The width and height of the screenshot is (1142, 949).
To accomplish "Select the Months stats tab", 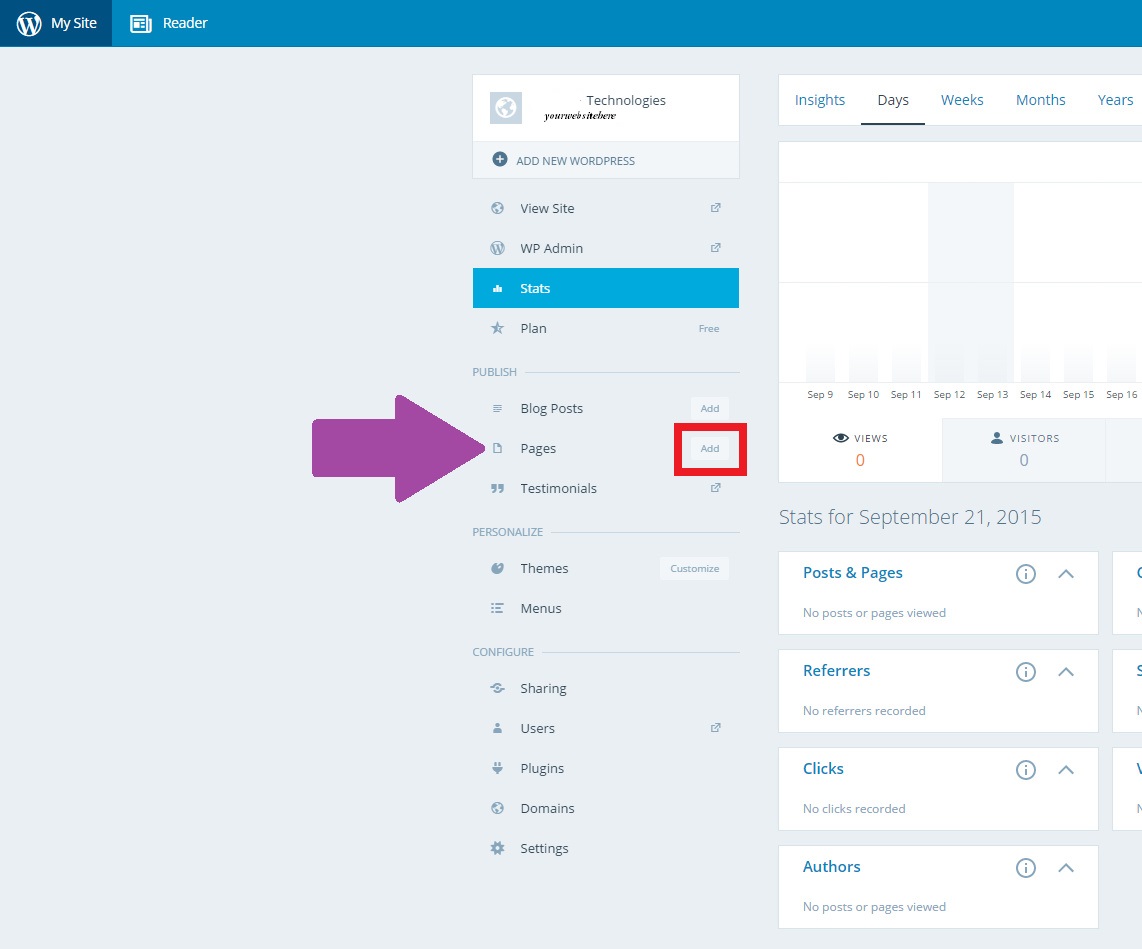I will pyautogui.click(x=1040, y=100).
